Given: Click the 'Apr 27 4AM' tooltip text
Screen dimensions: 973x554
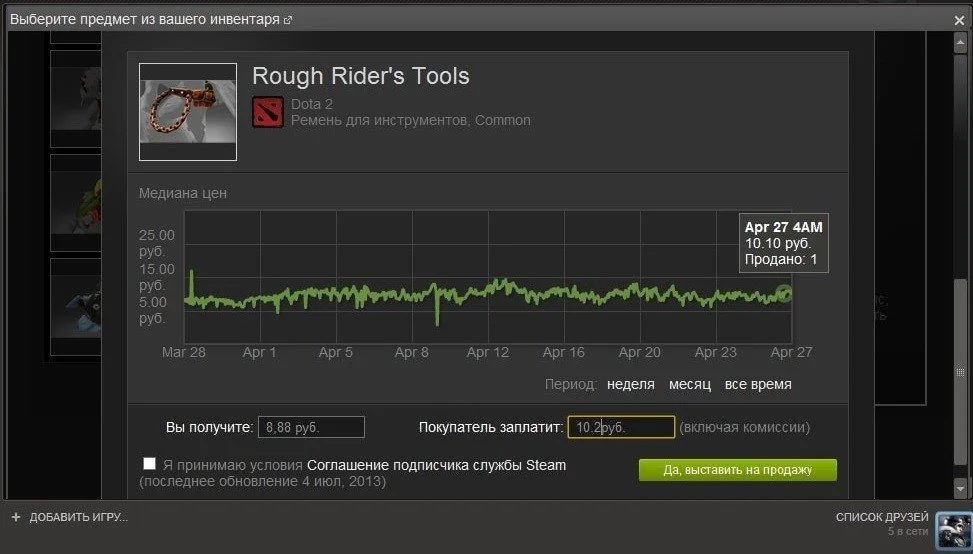Looking at the screenshot, I should point(783,228).
